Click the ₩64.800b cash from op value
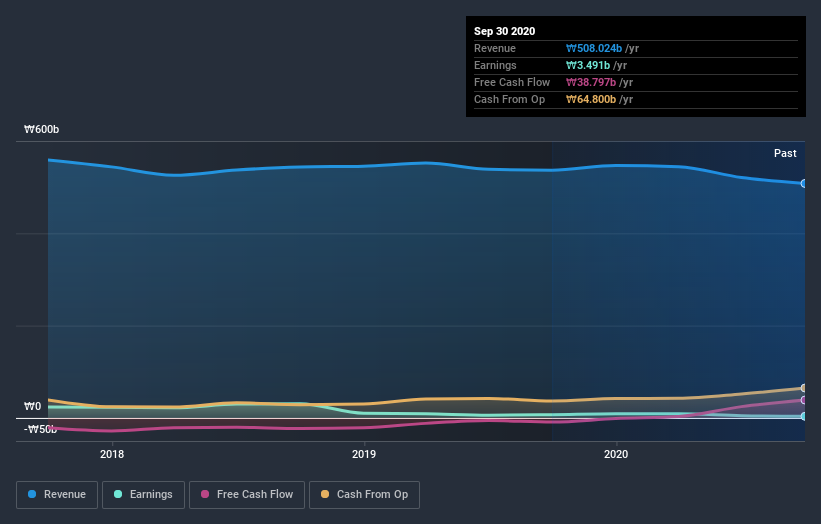Screen dimensions: 821x524 [591, 99]
